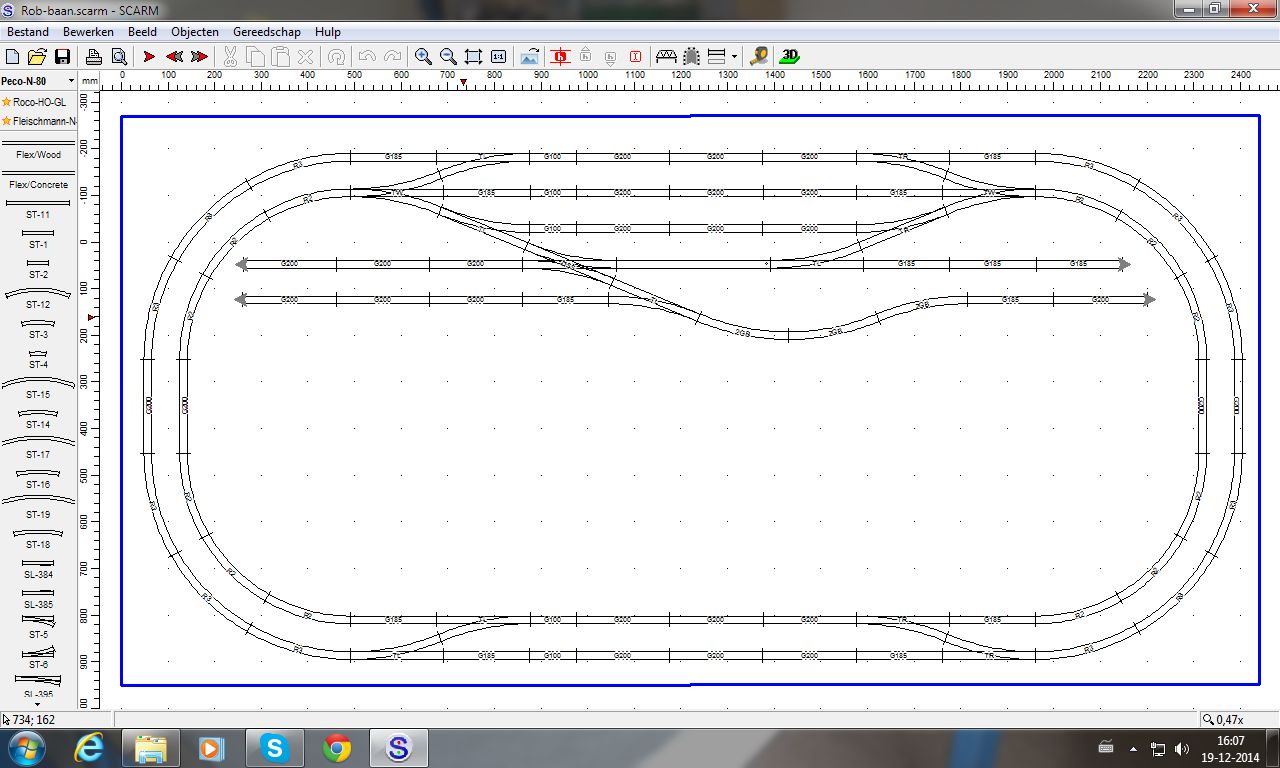Open the Bestand menu
This screenshot has width=1280, height=768.
28,32
